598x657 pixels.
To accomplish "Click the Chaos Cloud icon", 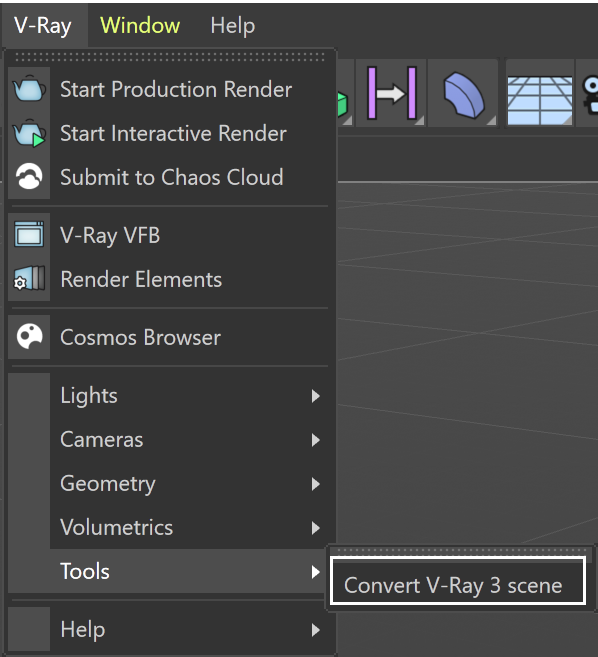I will click(x=29, y=176).
